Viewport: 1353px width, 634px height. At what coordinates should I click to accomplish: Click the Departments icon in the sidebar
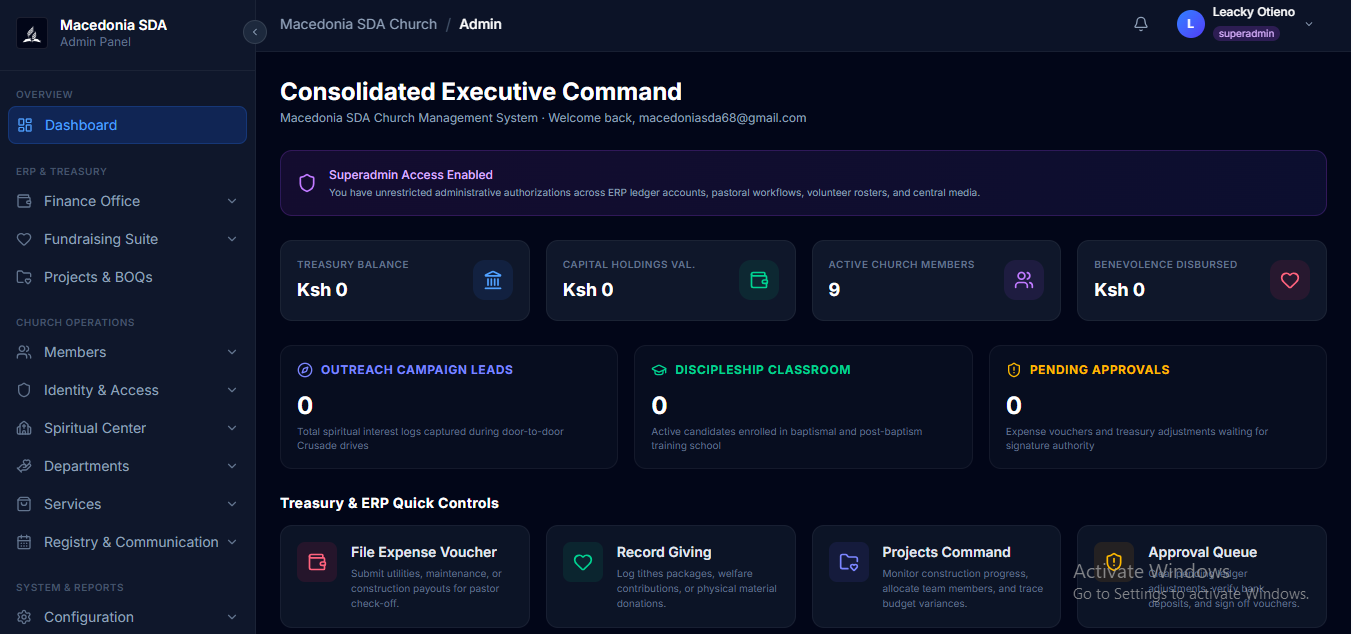24,466
